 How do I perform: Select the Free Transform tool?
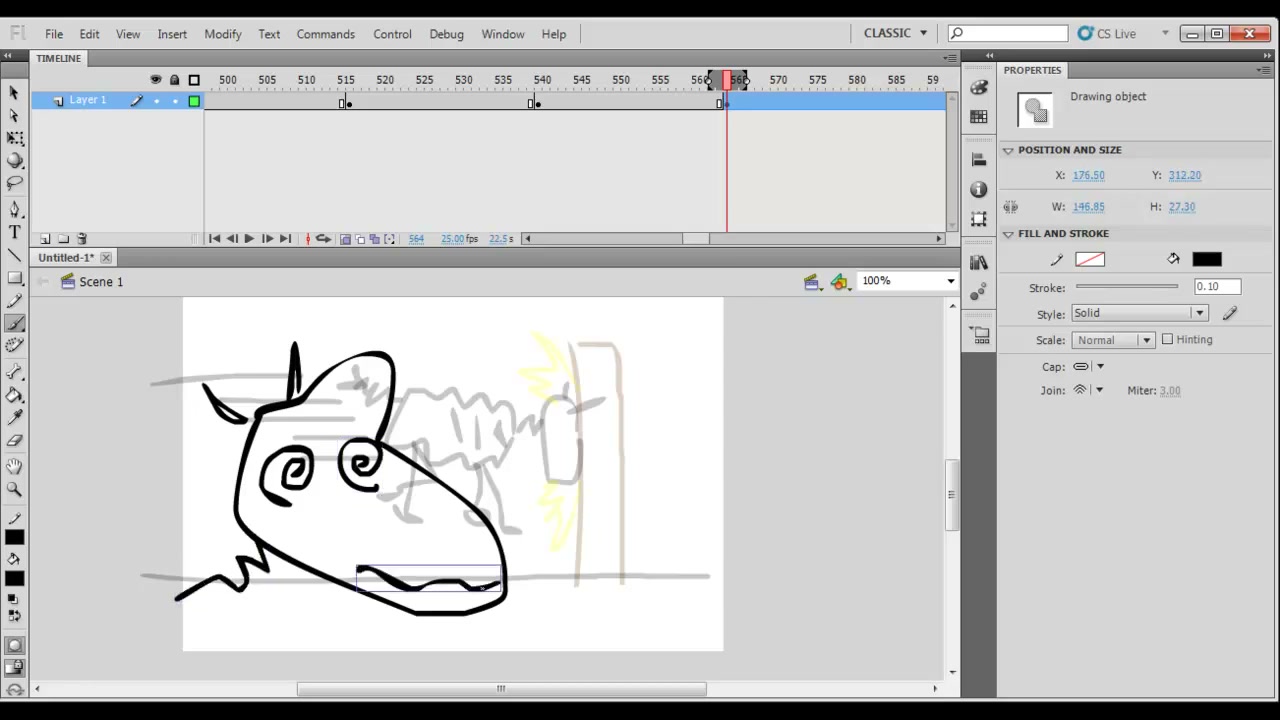[14, 138]
